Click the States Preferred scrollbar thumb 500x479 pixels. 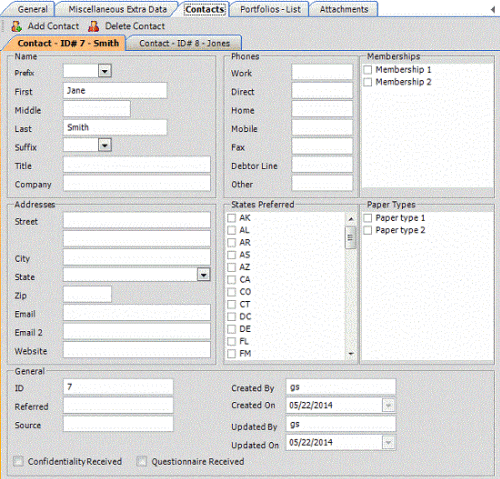(350, 237)
